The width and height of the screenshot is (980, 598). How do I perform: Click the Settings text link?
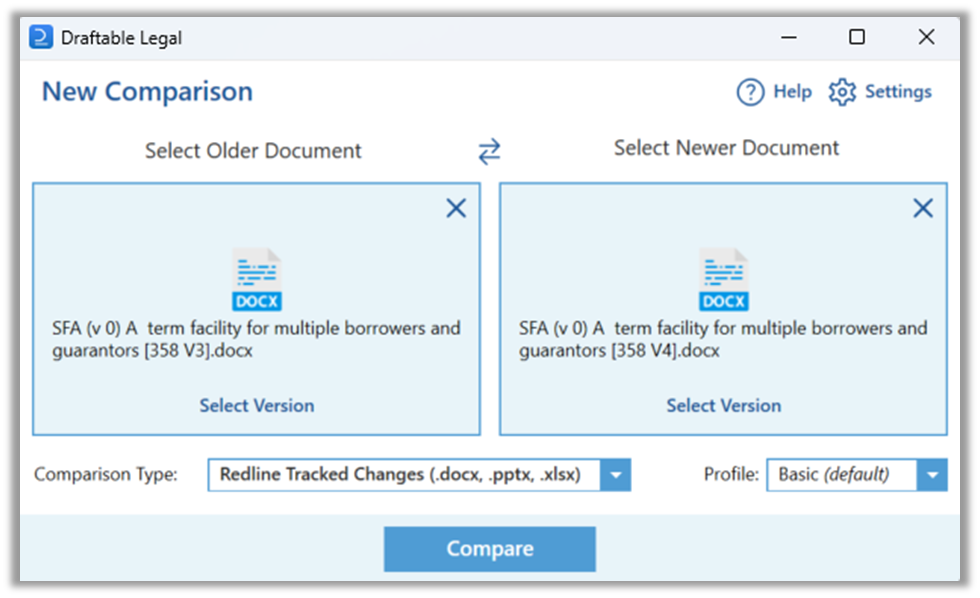point(898,92)
